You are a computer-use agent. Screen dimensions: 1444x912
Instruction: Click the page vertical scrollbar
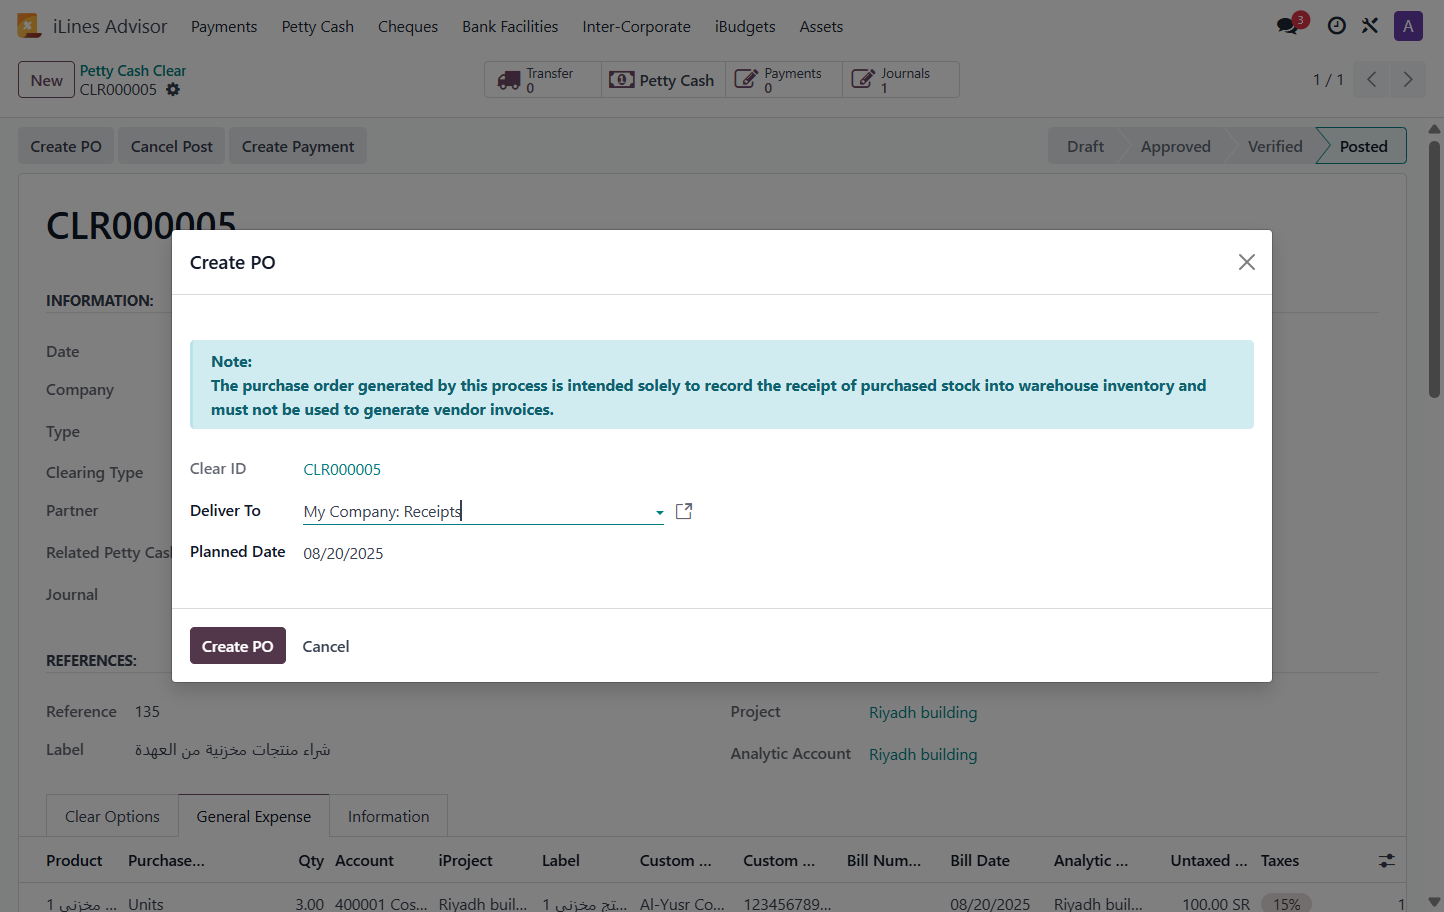[x=1434, y=268]
